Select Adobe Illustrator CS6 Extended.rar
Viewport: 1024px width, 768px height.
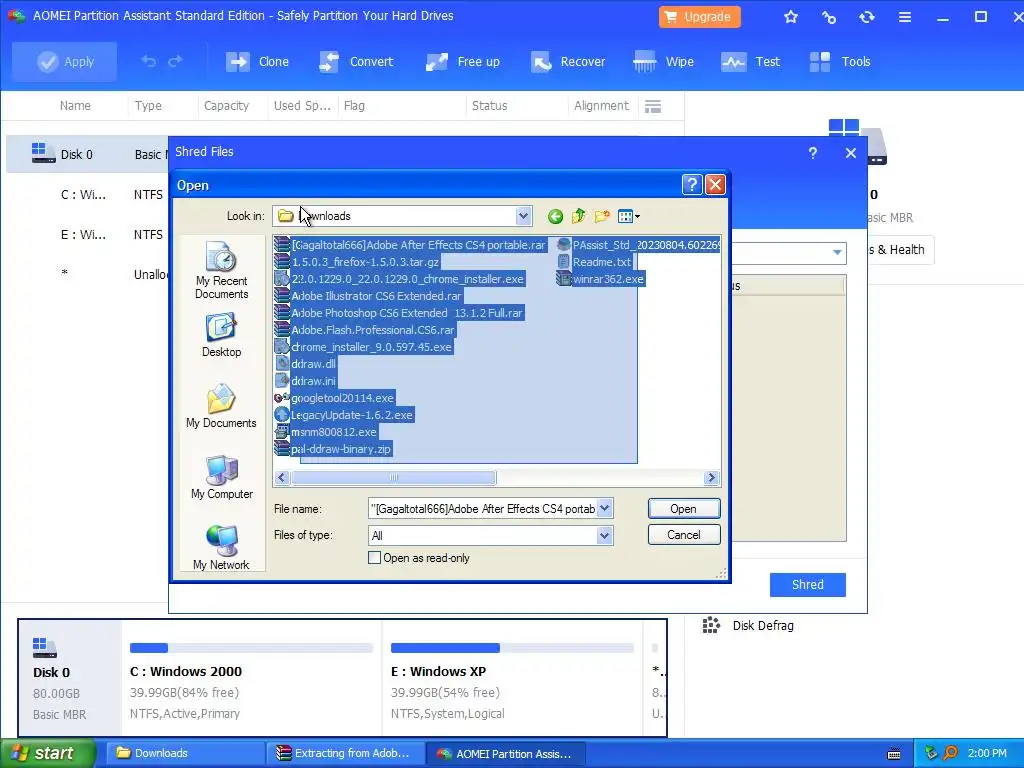[368, 296]
